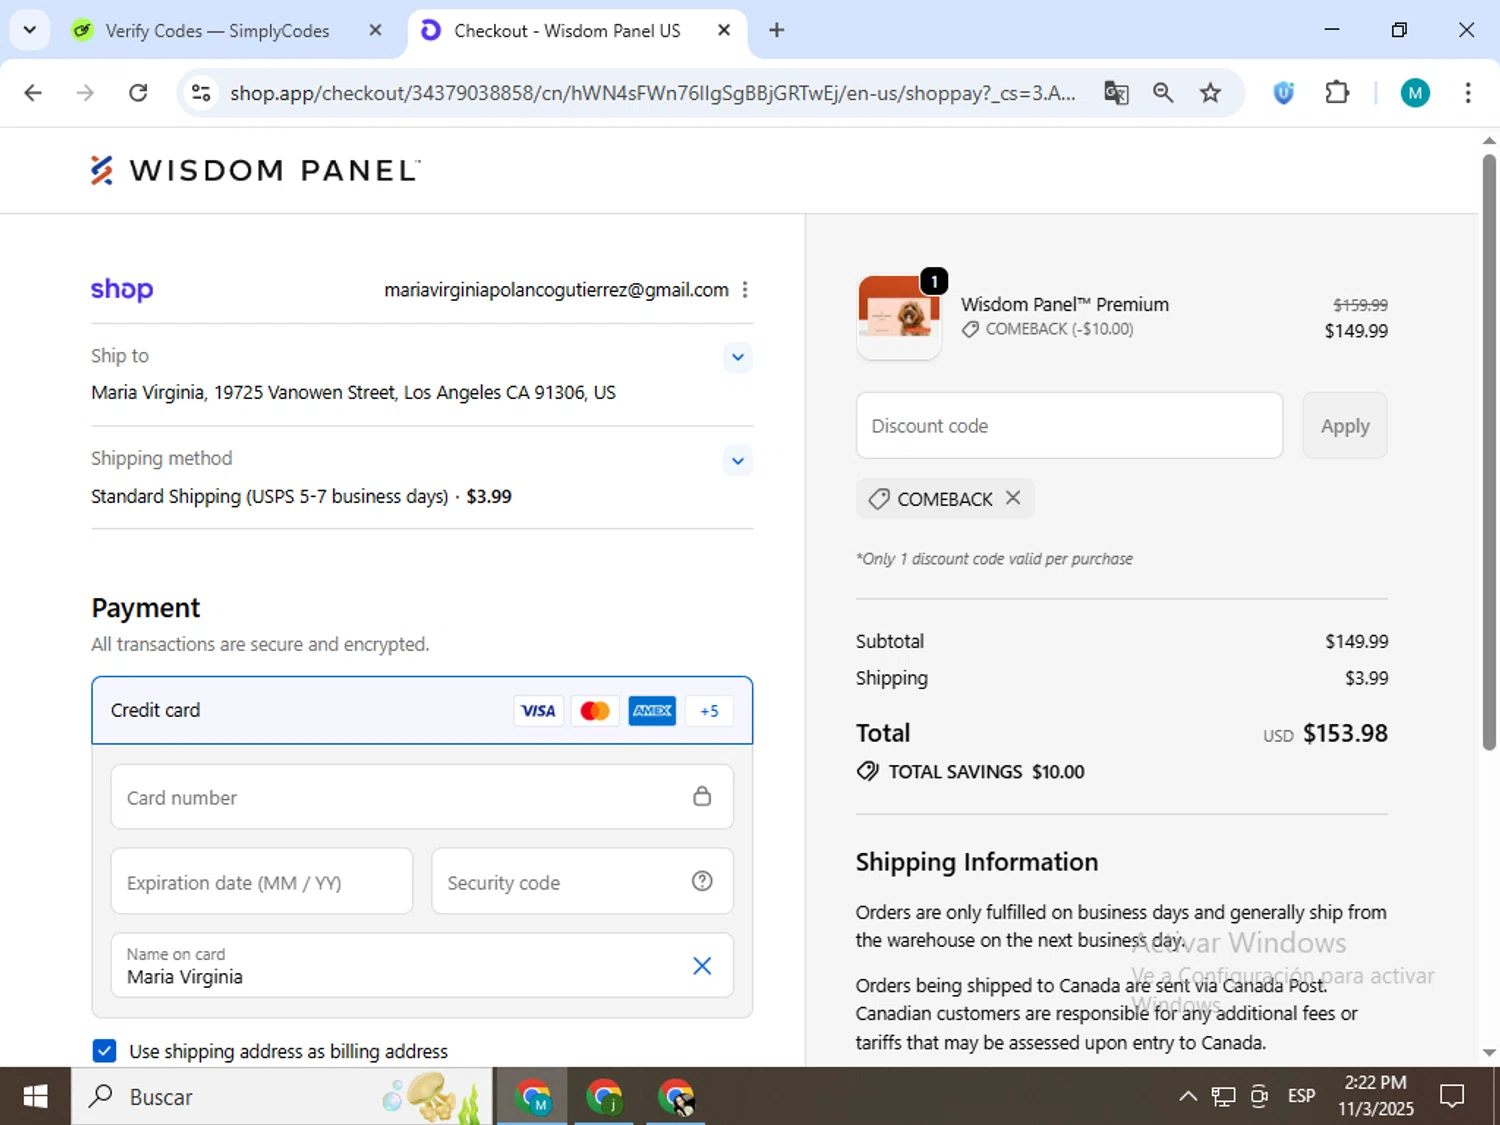Click the scrollbar down arrow
The height and width of the screenshot is (1125, 1500).
pos(1489,1052)
